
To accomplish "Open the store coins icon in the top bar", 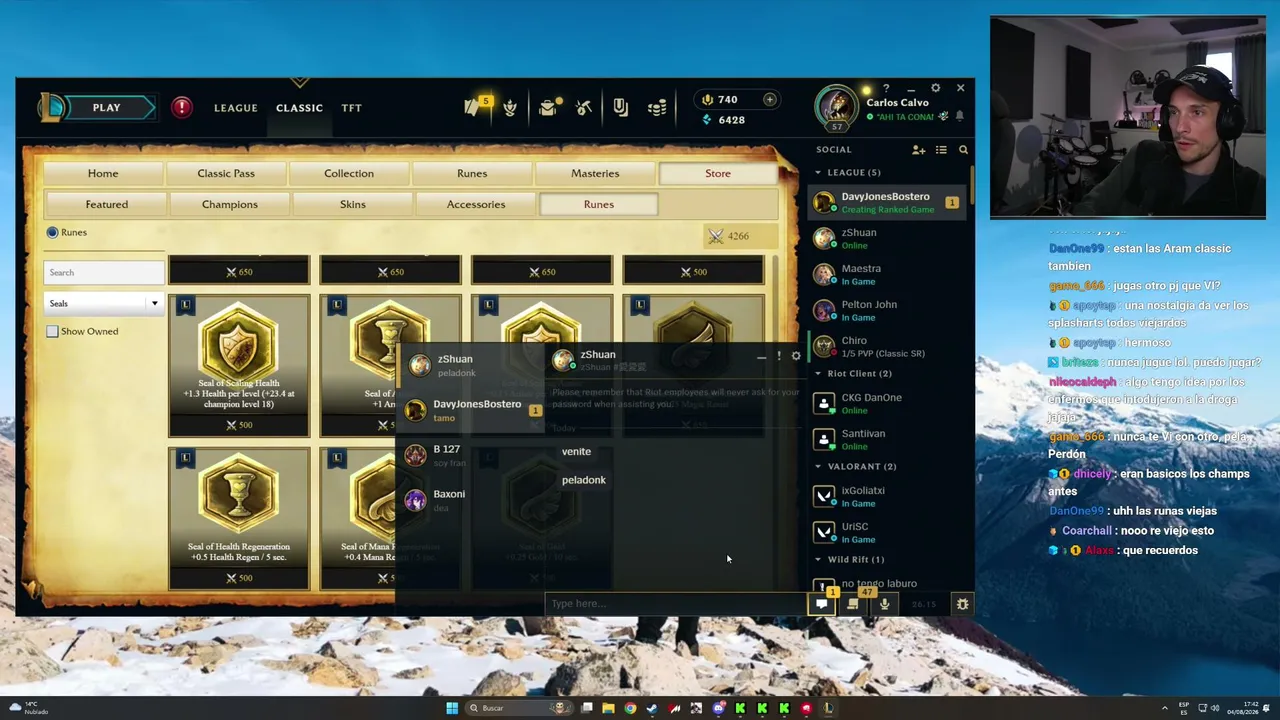I will [x=657, y=107].
